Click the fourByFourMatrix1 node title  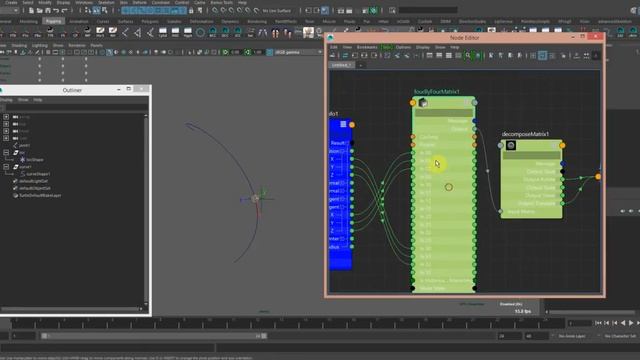point(437,91)
